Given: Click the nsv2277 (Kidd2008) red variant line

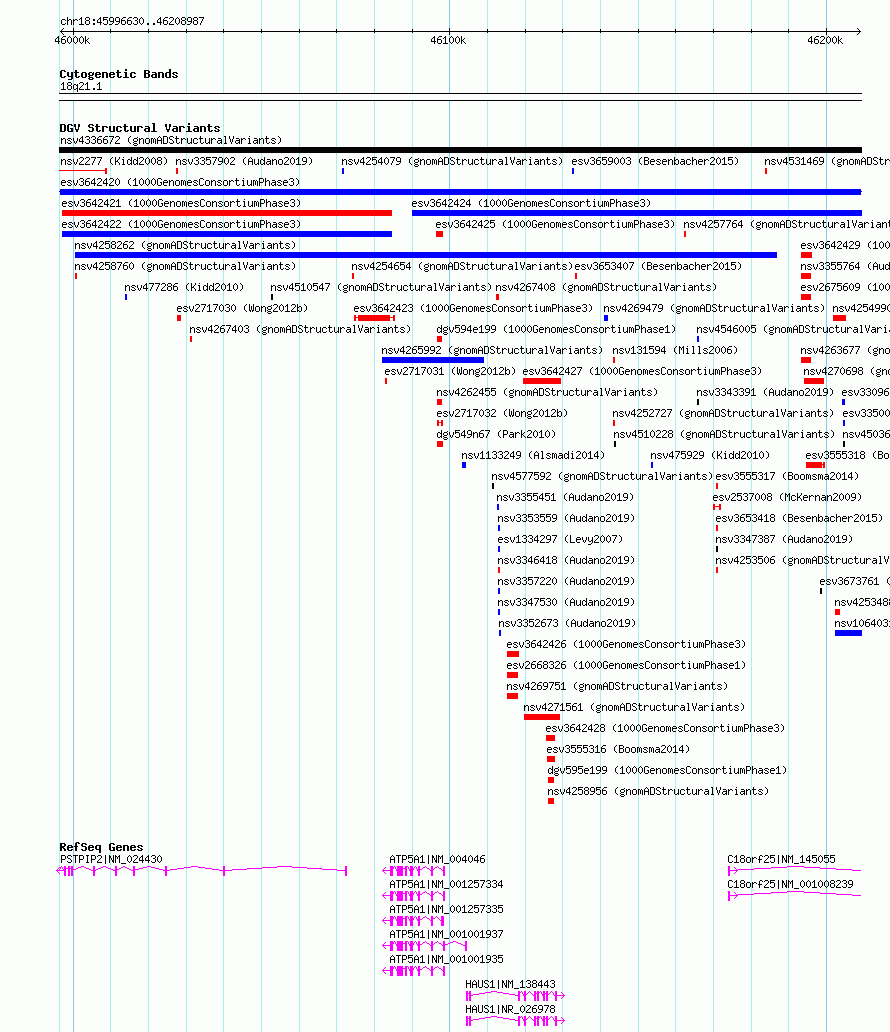Looking at the screenshot, I should point(83,171).
